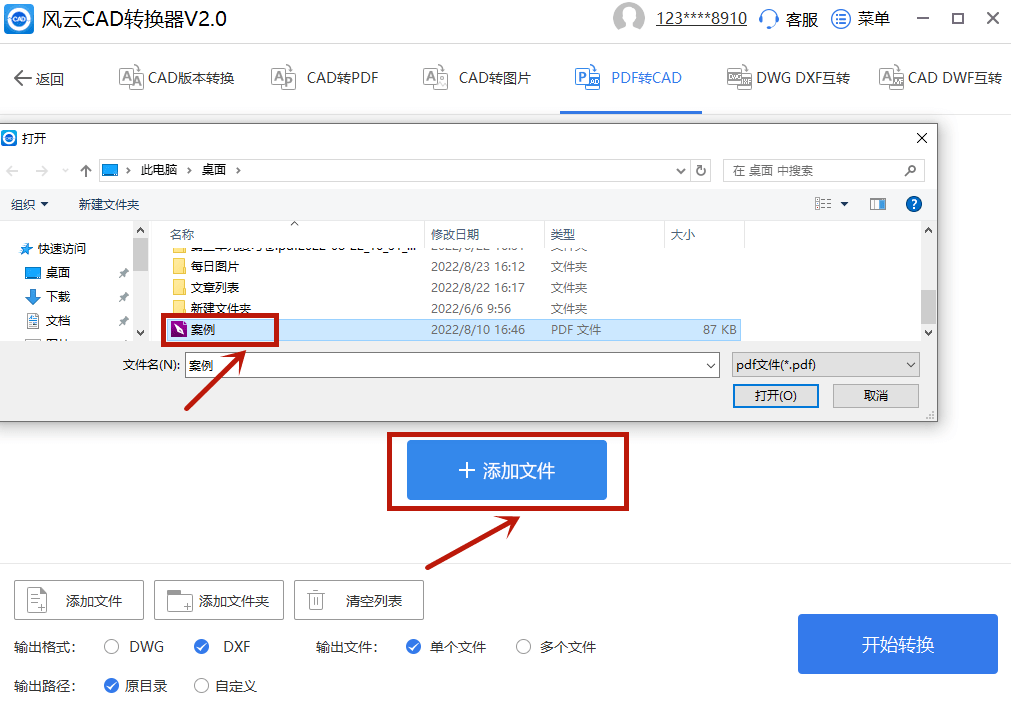This screenshot has width=1011, height=709.
Task: Go up one folder level
Action: (86, 171)
